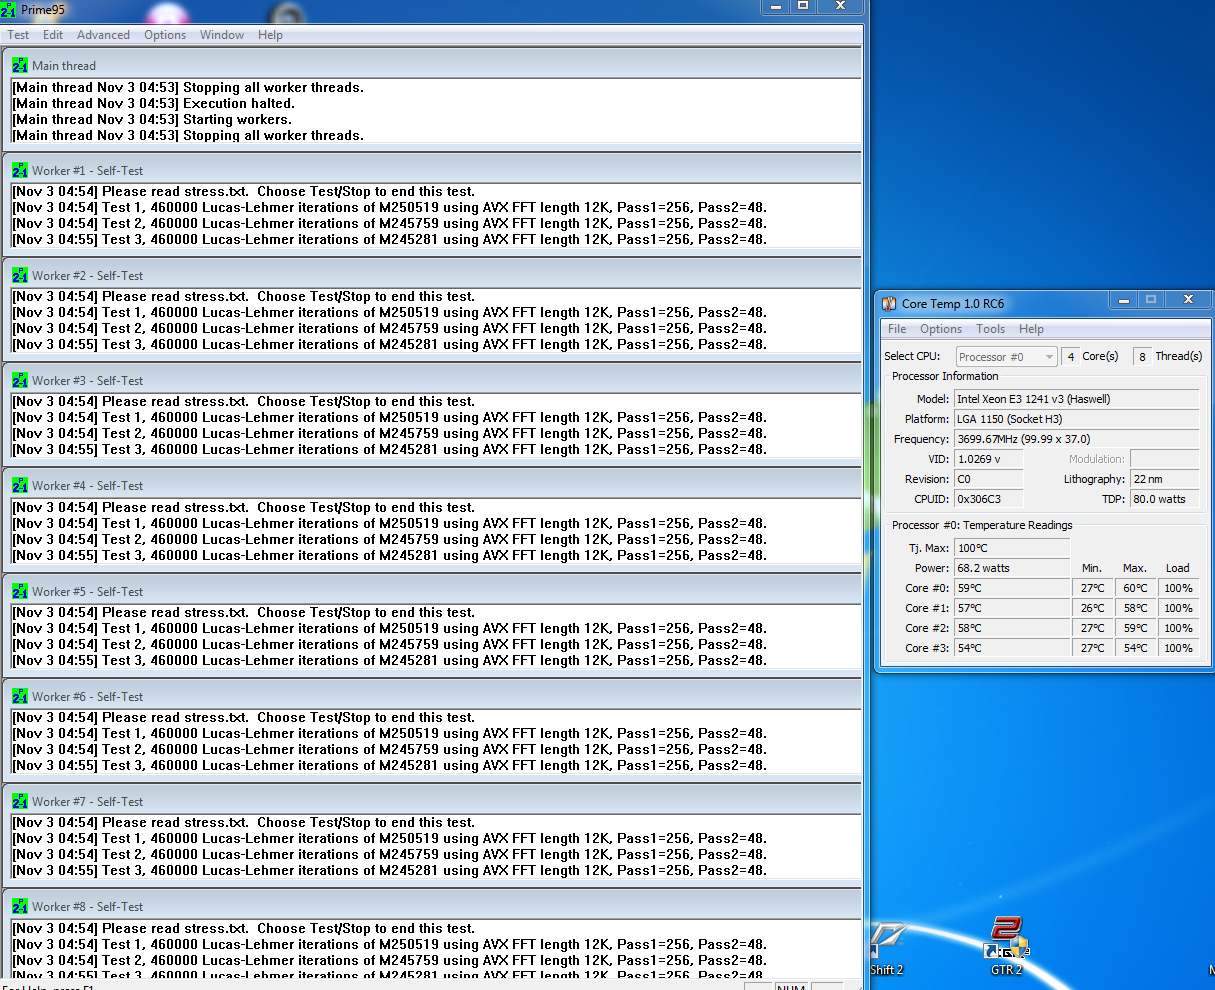Click the Revision value C0
Viewport: 1215px width, 990px height.
(x=988, y=479)
